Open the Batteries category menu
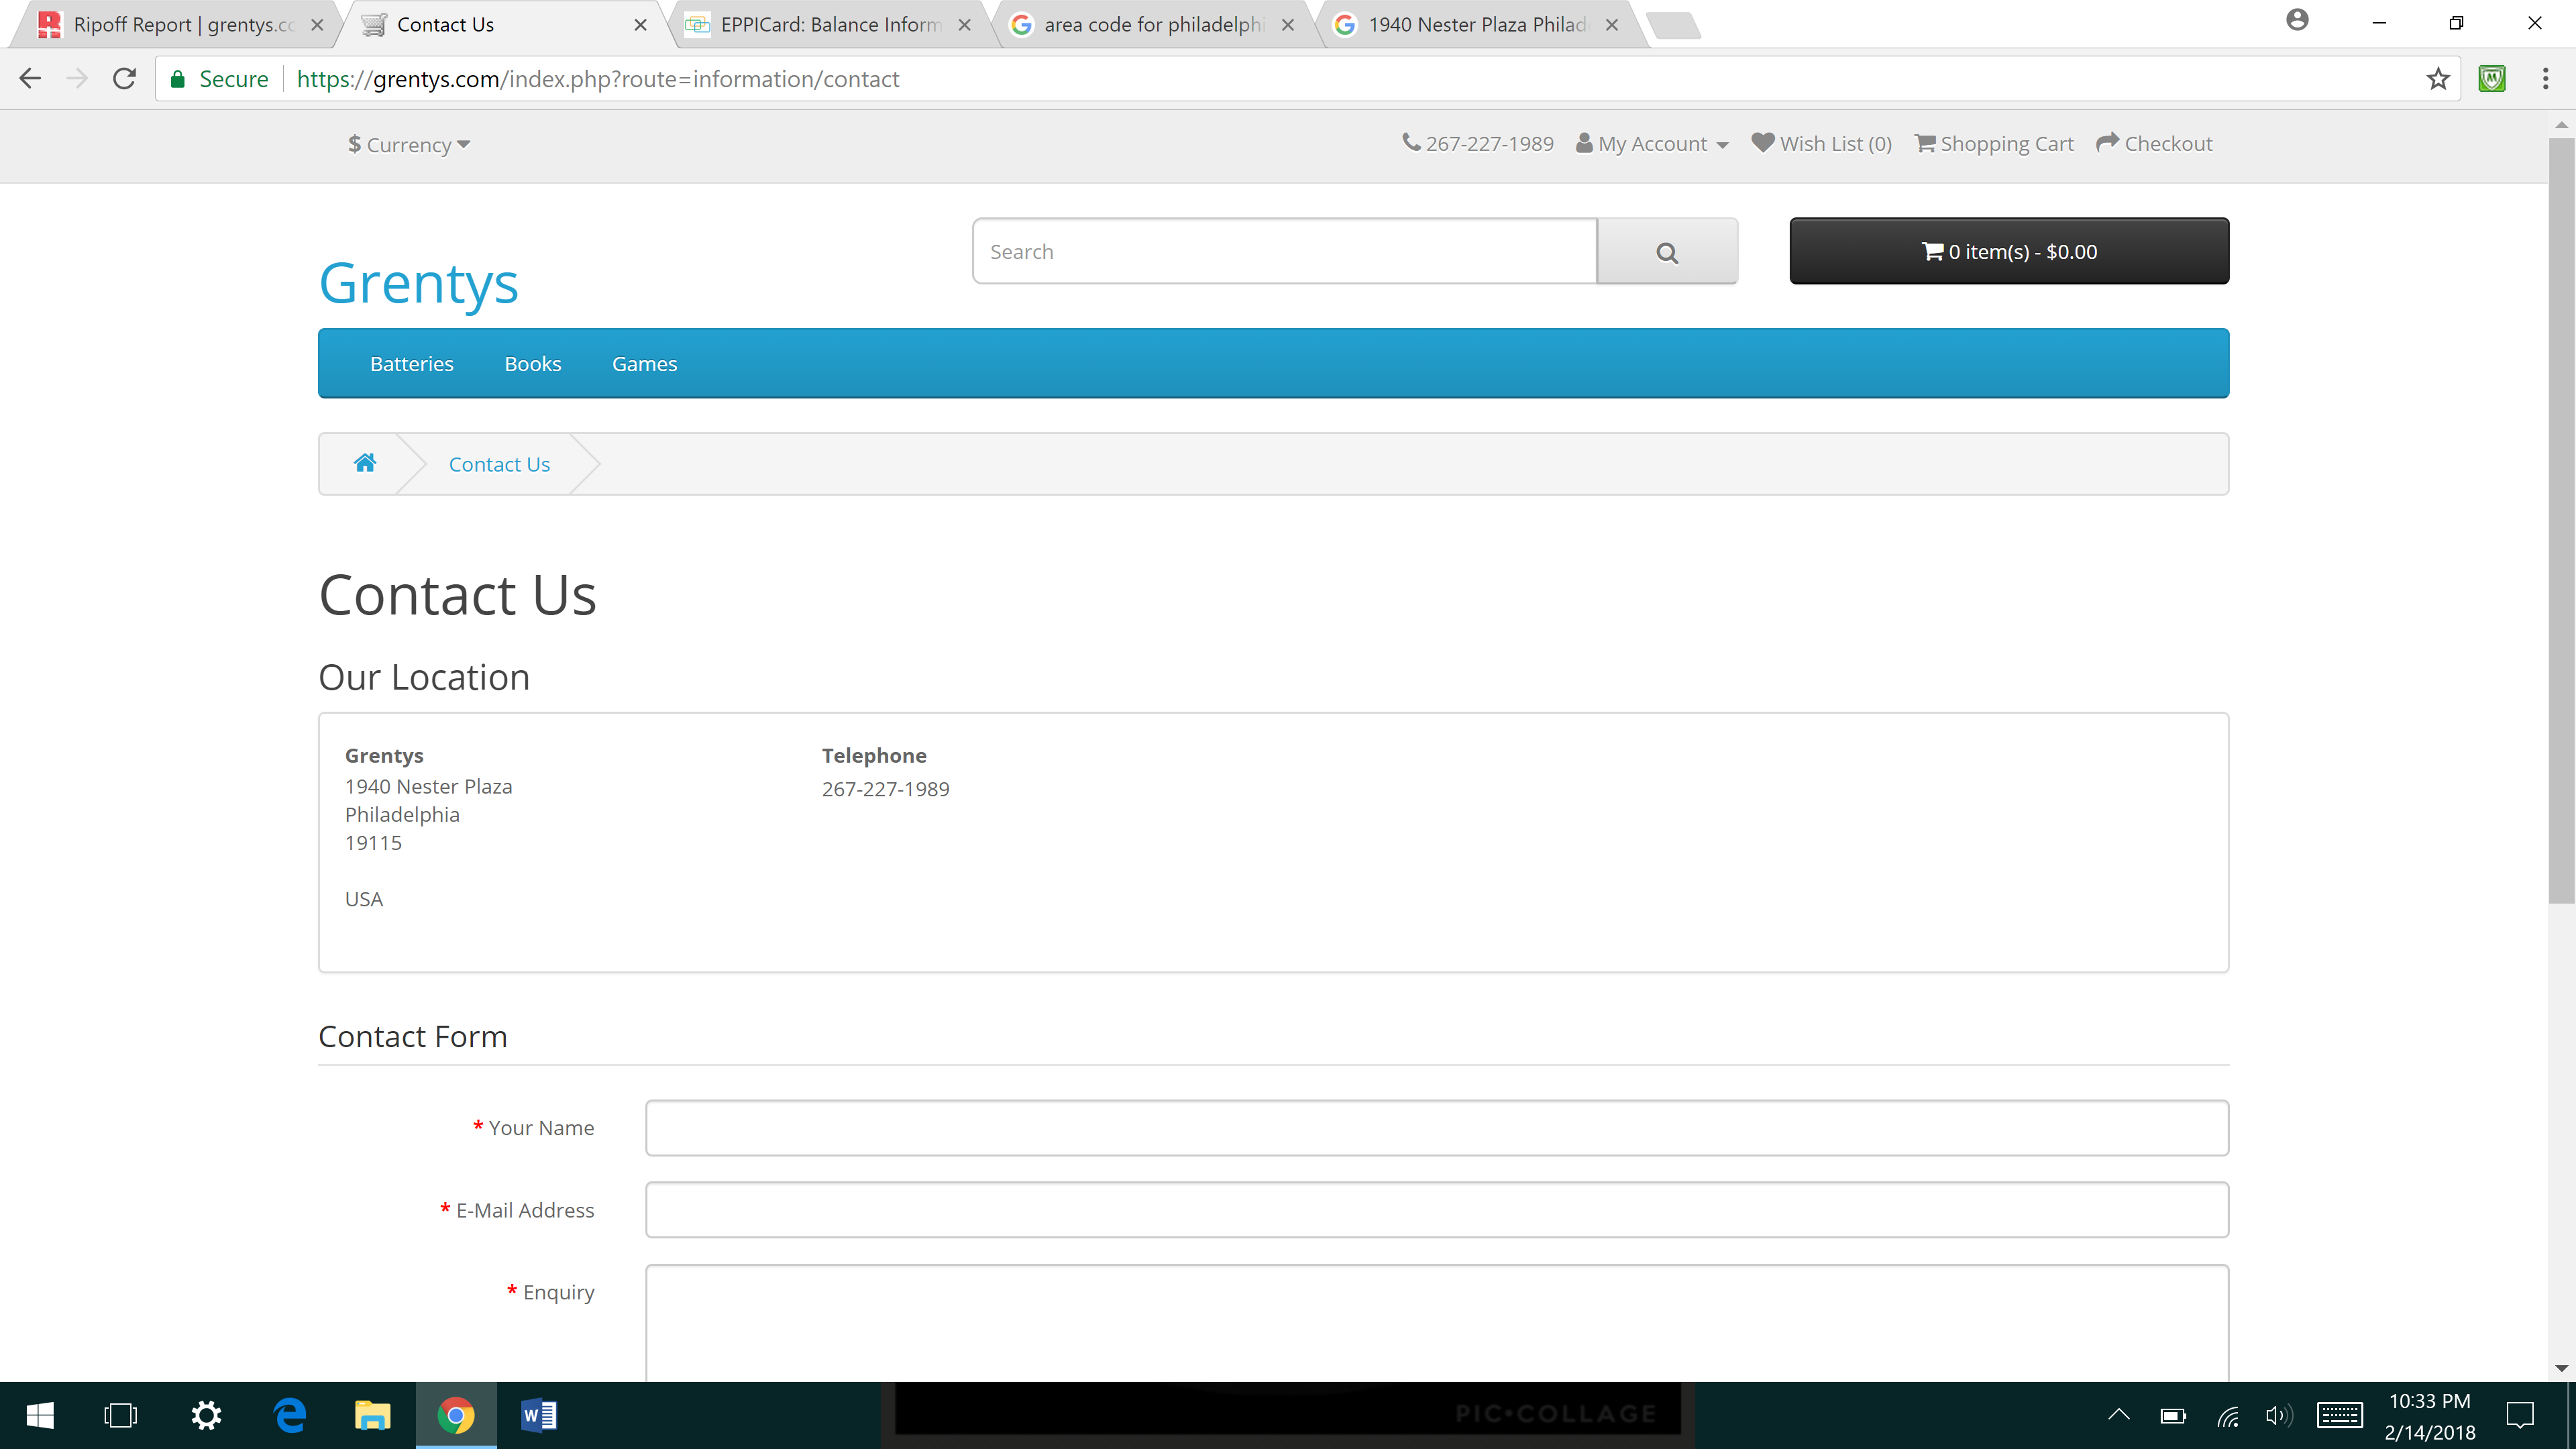This screenshot has width=2576, height=1449. 412,364
